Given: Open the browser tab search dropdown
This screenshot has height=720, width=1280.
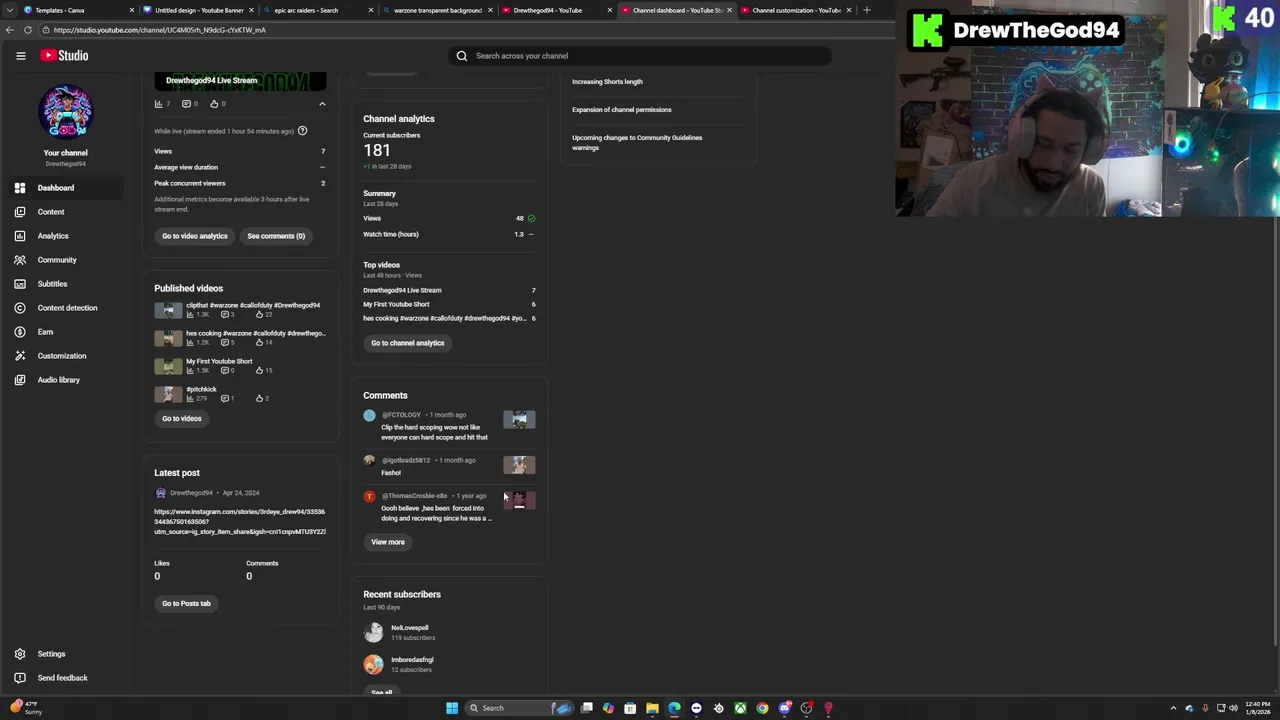Looking at the screenshot, I should (x=9, y=10).
